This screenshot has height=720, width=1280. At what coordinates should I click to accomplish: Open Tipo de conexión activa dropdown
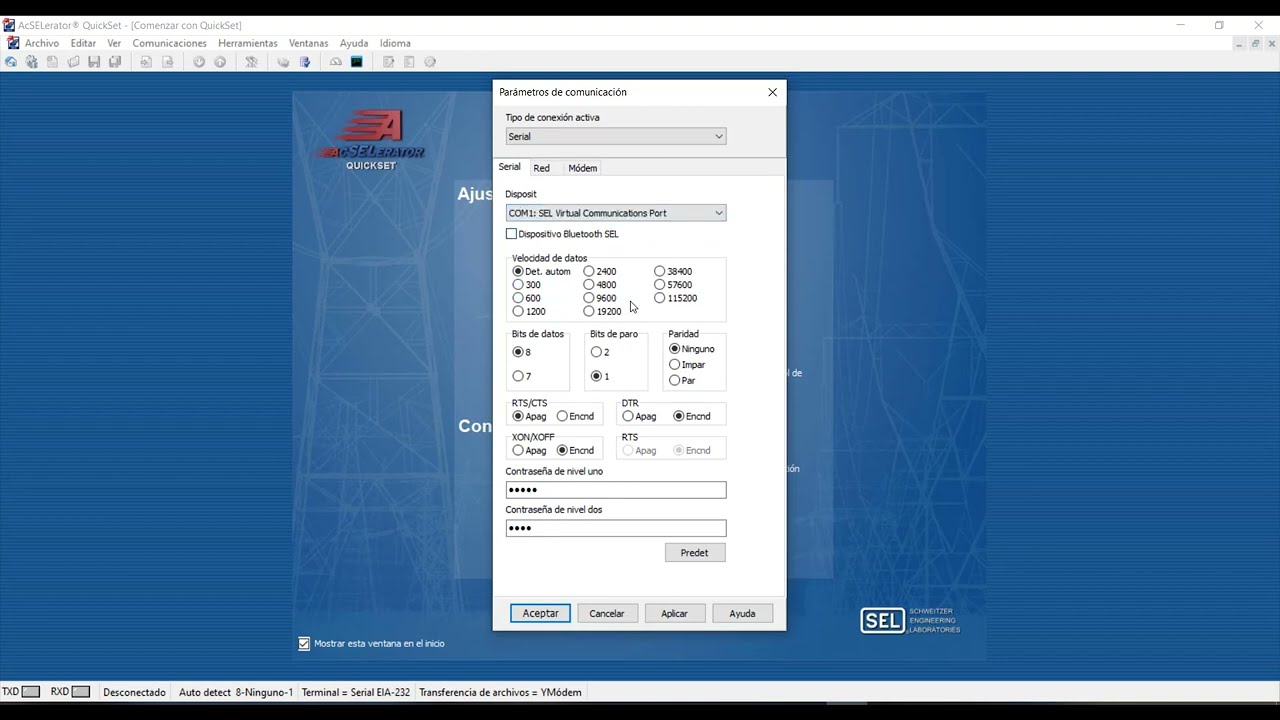pyautogui.click(x=616, y=136)
